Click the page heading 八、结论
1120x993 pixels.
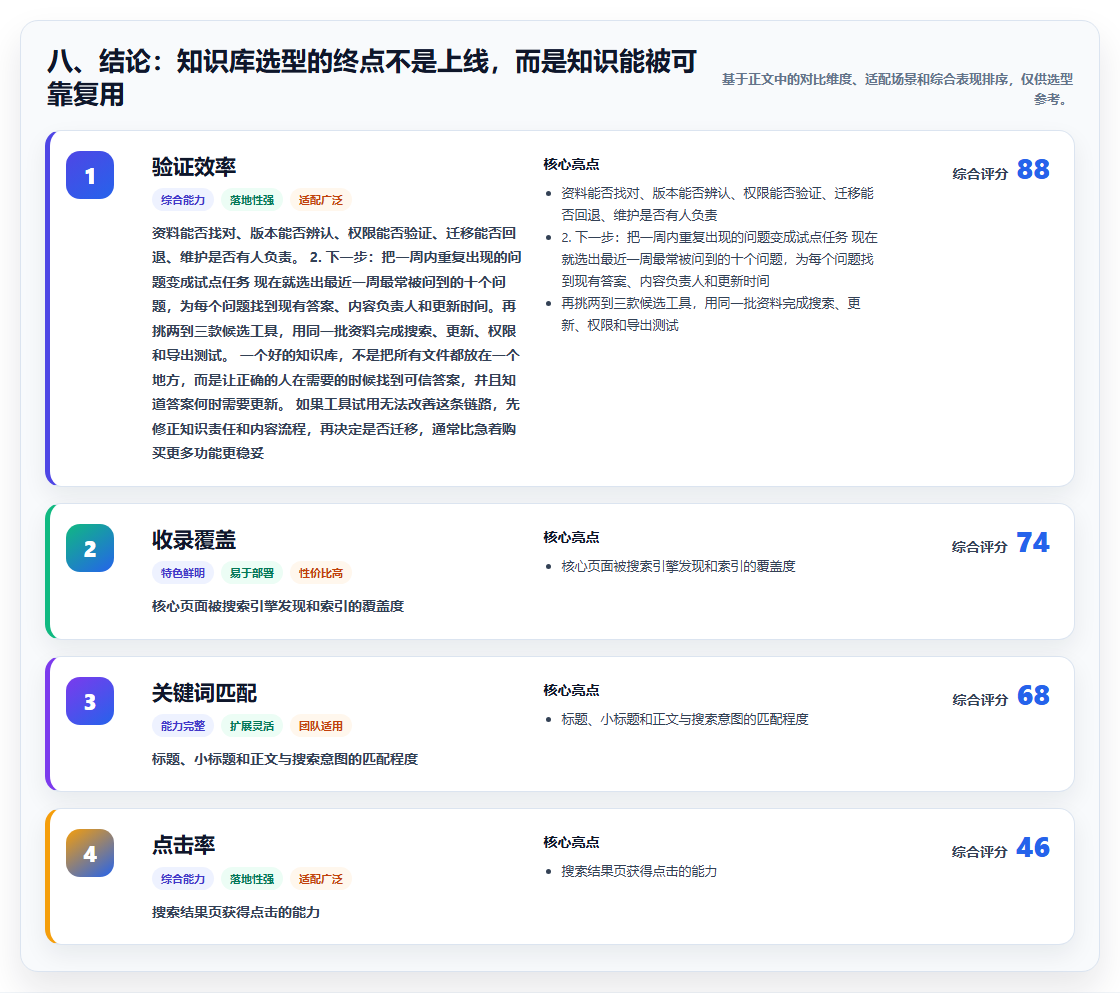tap(372, 78)
